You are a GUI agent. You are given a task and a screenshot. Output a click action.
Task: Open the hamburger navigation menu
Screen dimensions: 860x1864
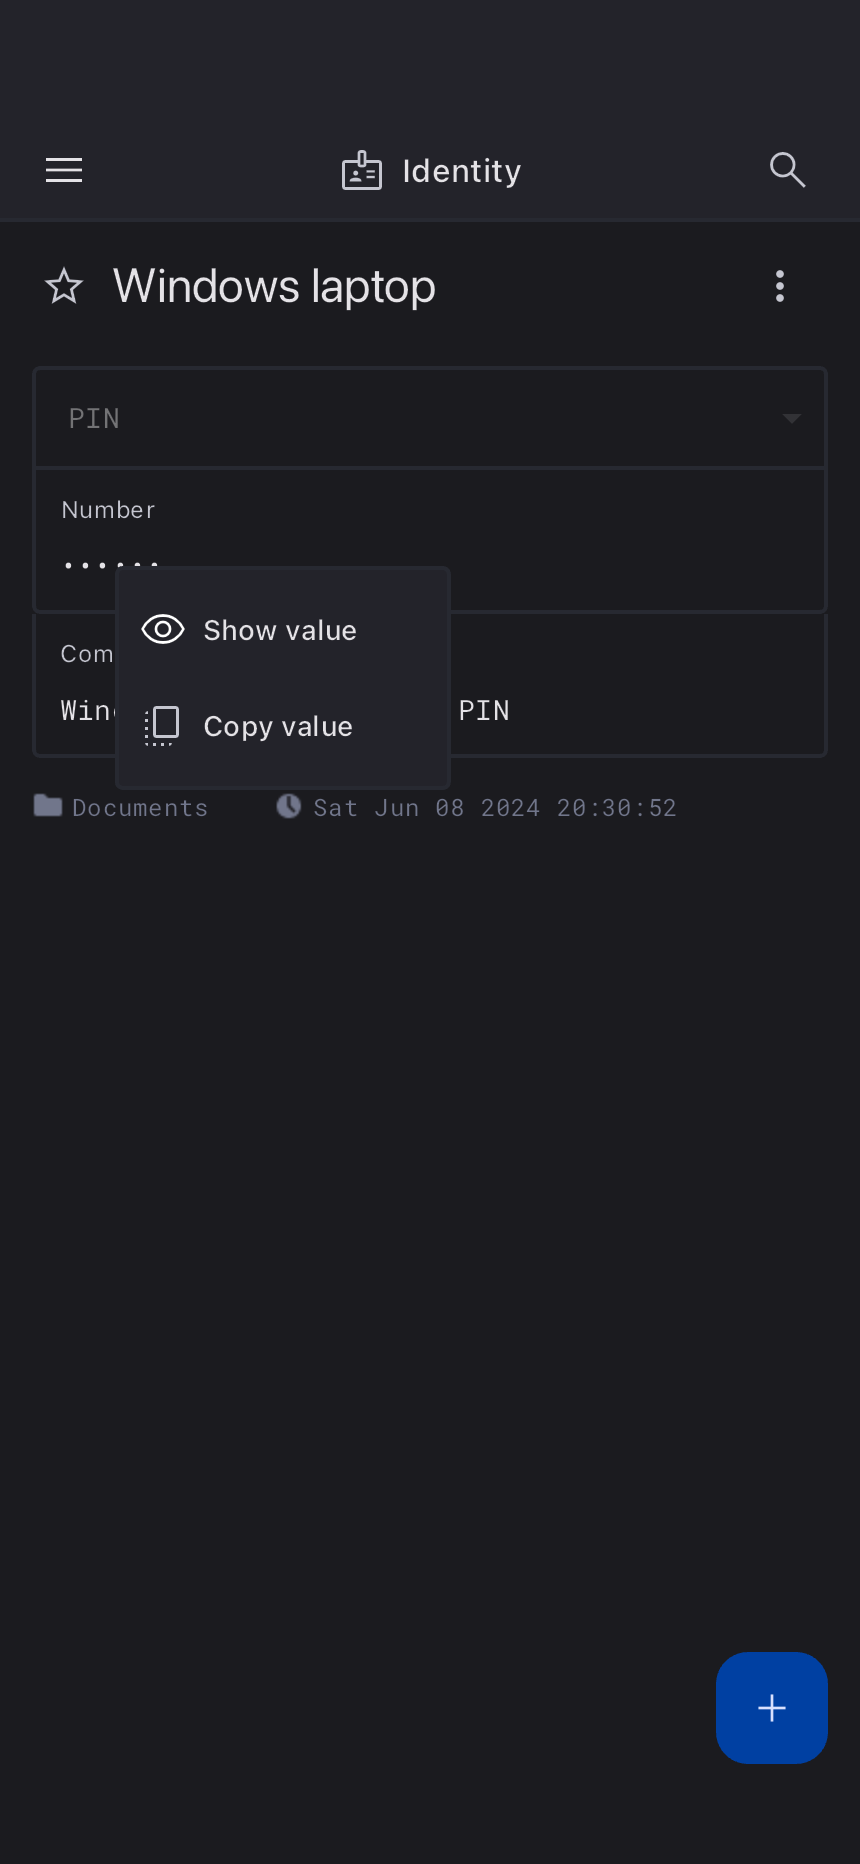(64, 171)
